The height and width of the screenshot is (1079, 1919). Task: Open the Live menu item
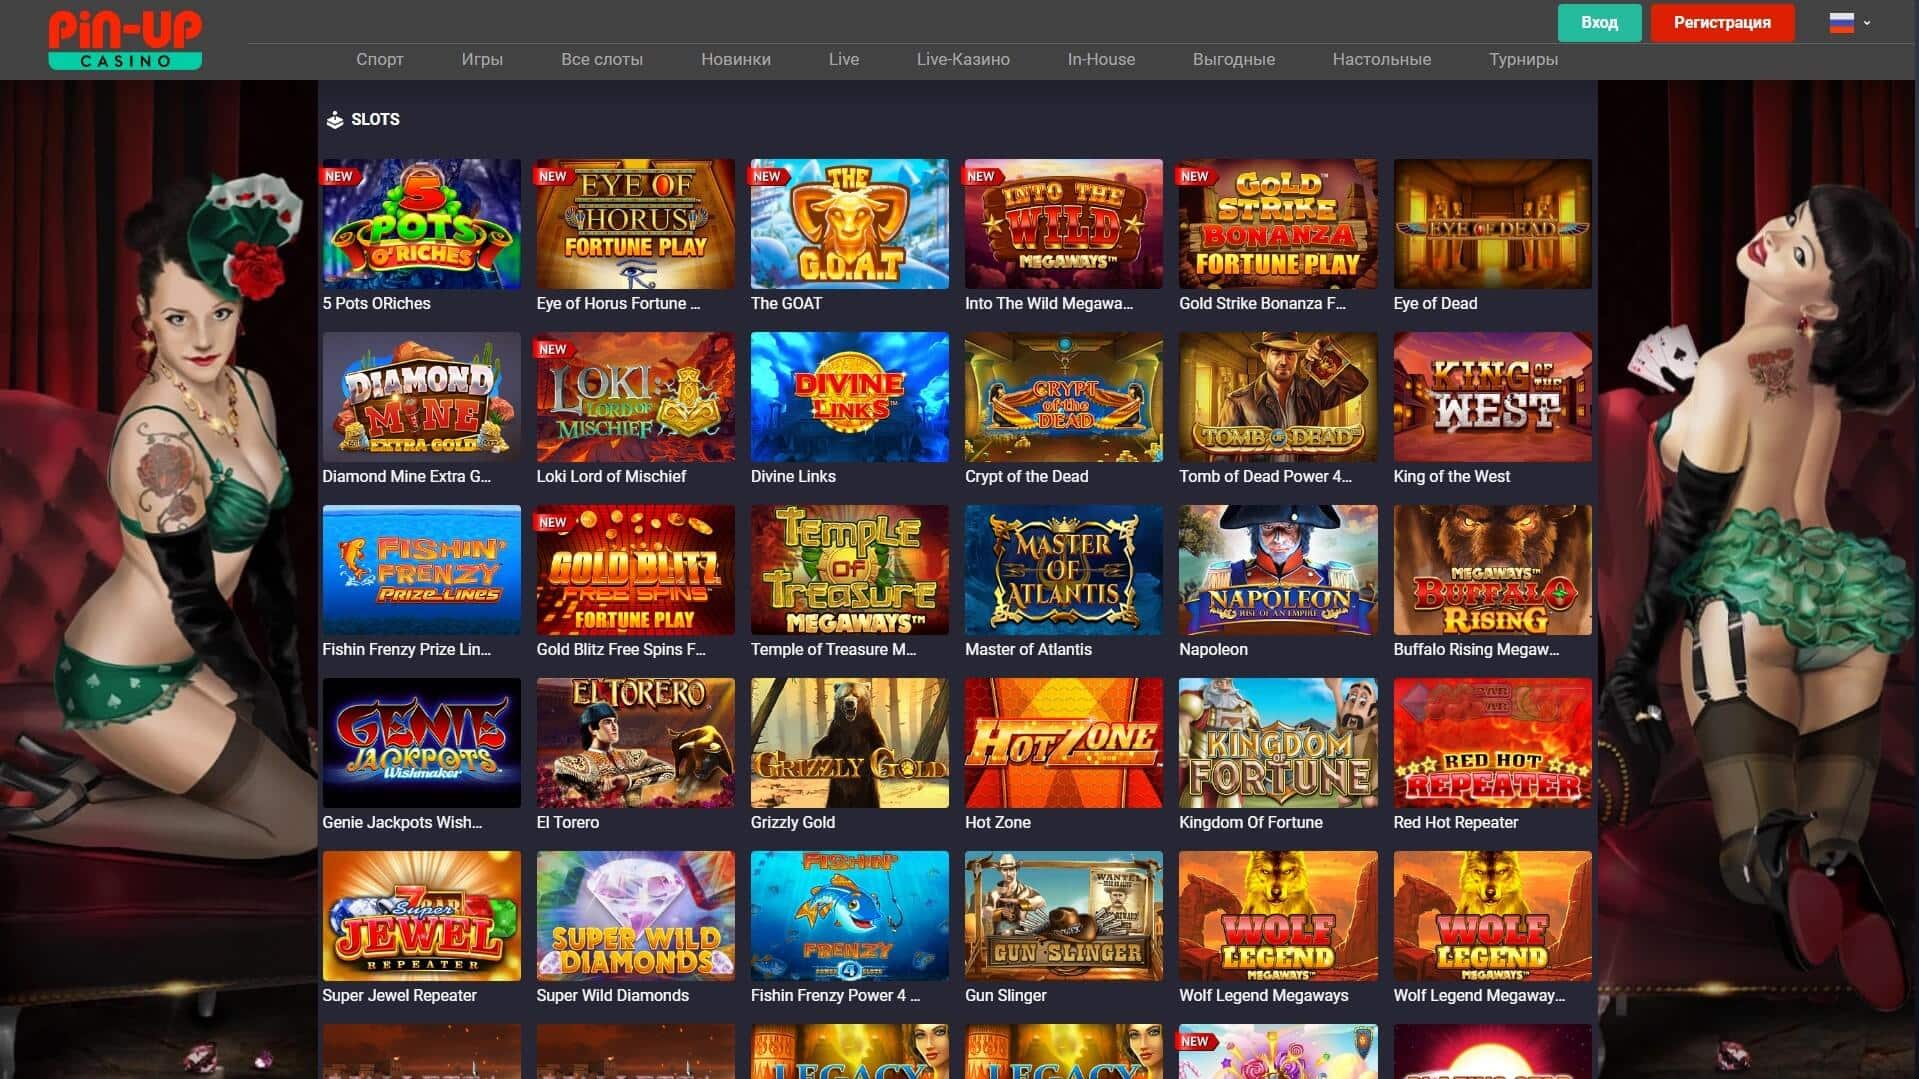point(844,59)
